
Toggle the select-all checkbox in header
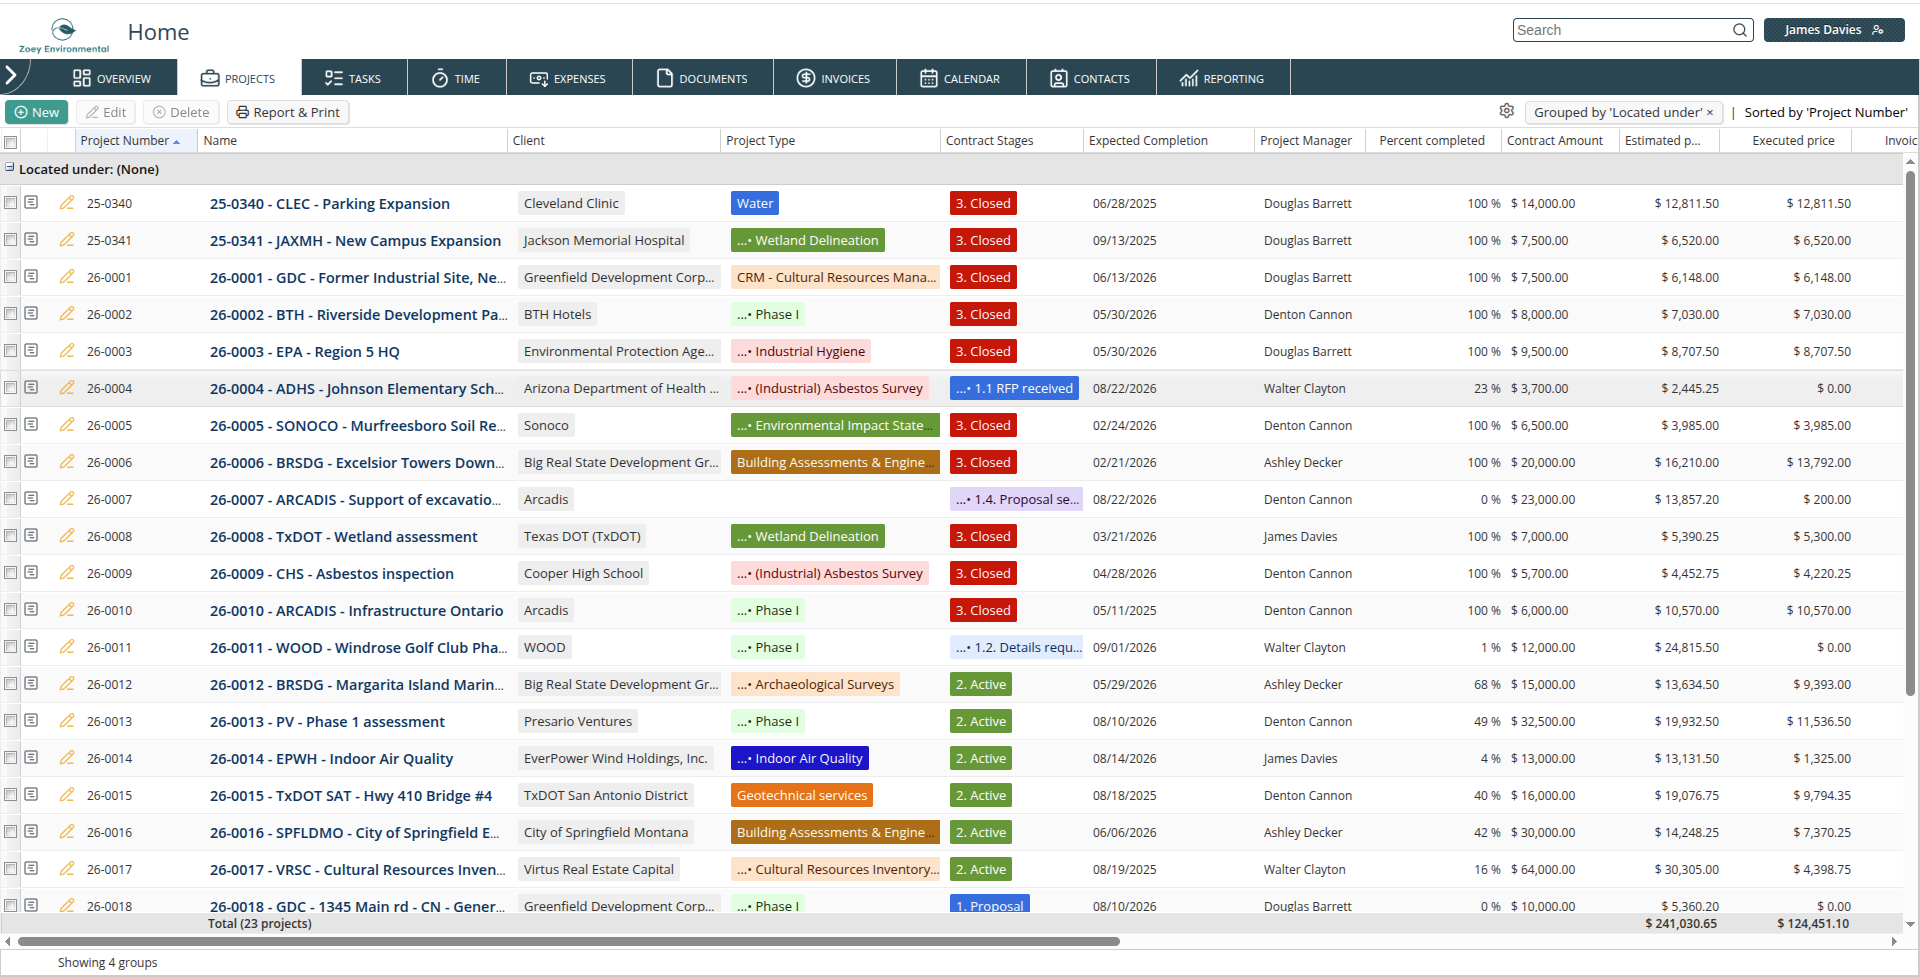pyautogui.click(x=11, y=142)
